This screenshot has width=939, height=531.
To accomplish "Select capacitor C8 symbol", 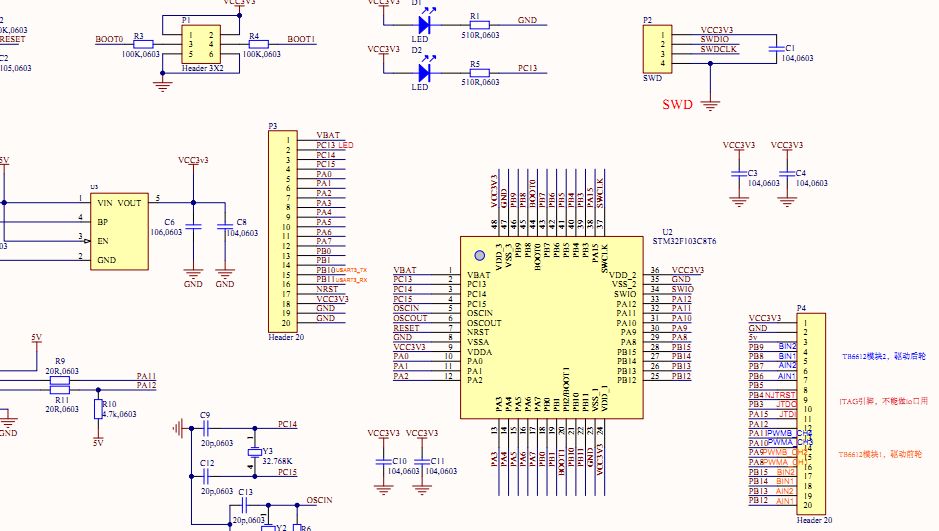I will 225,226.
